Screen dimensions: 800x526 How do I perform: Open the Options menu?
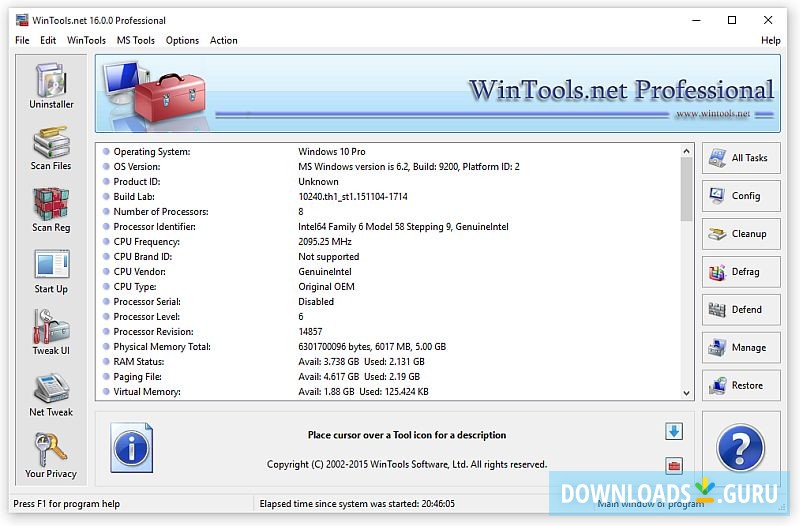(182, 40)
